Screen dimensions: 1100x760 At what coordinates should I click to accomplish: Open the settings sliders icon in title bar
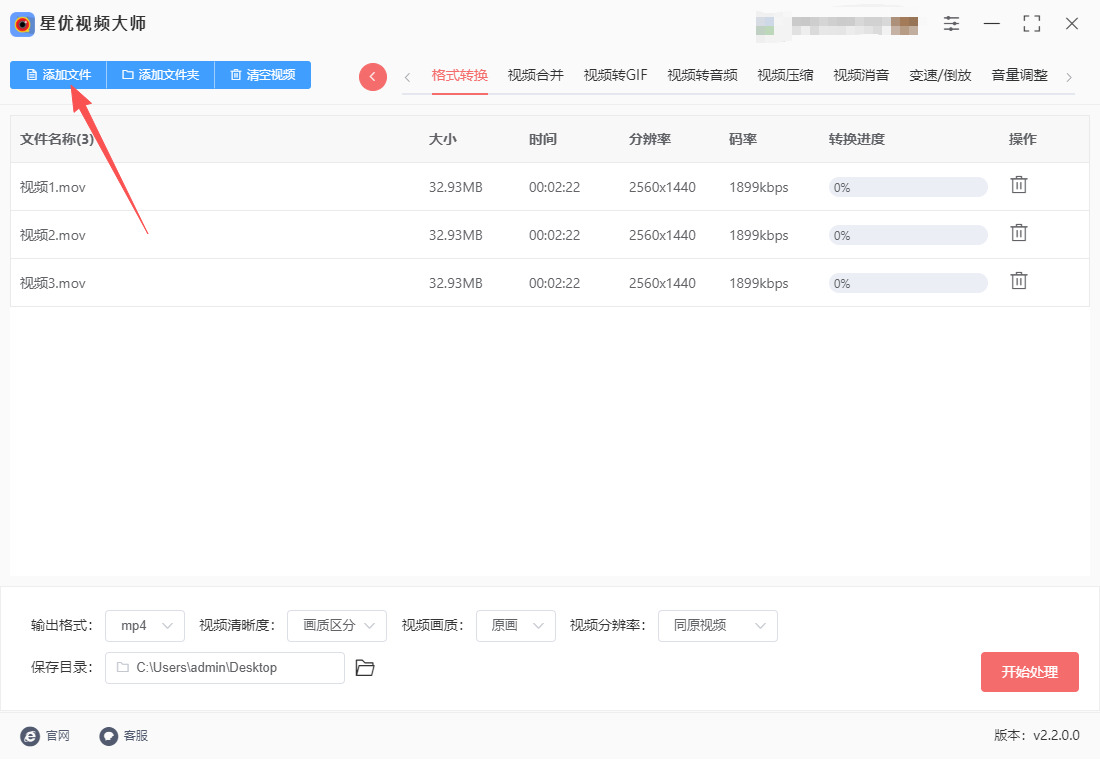click(951, 24)
